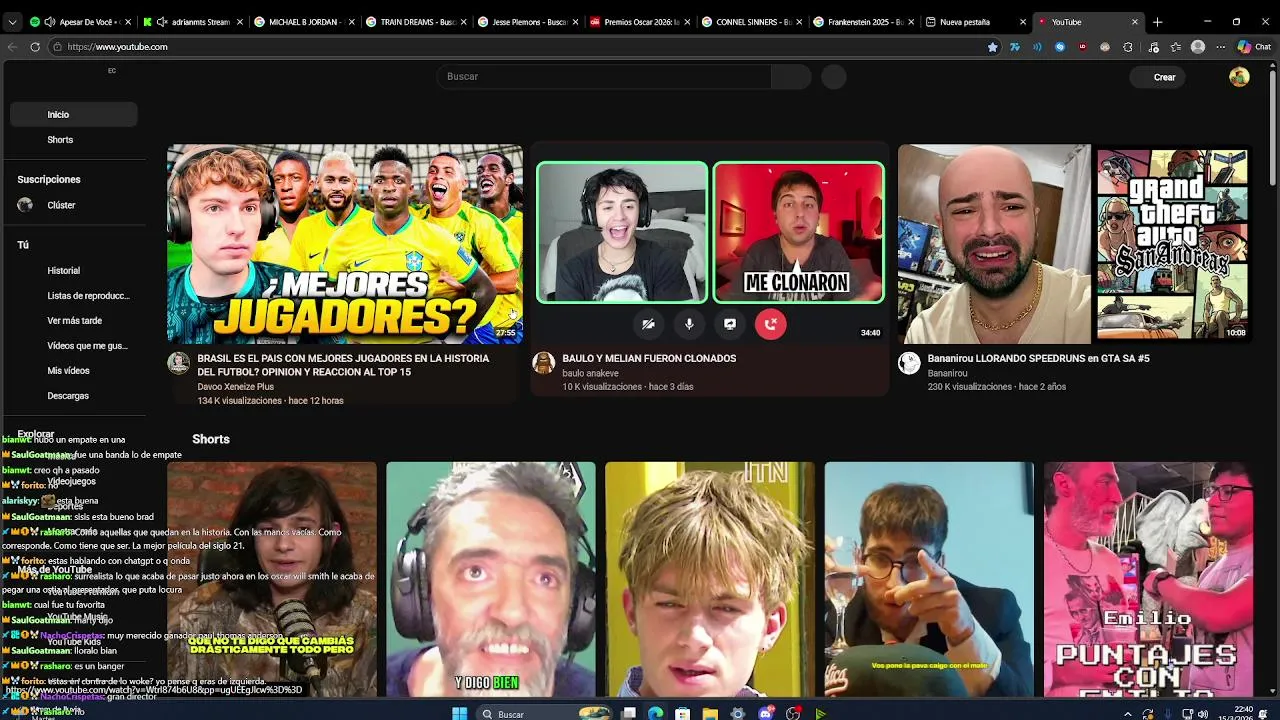The image size is (1280, 720).
Task: Open the media control music icon
Action: click(1153, 47)
